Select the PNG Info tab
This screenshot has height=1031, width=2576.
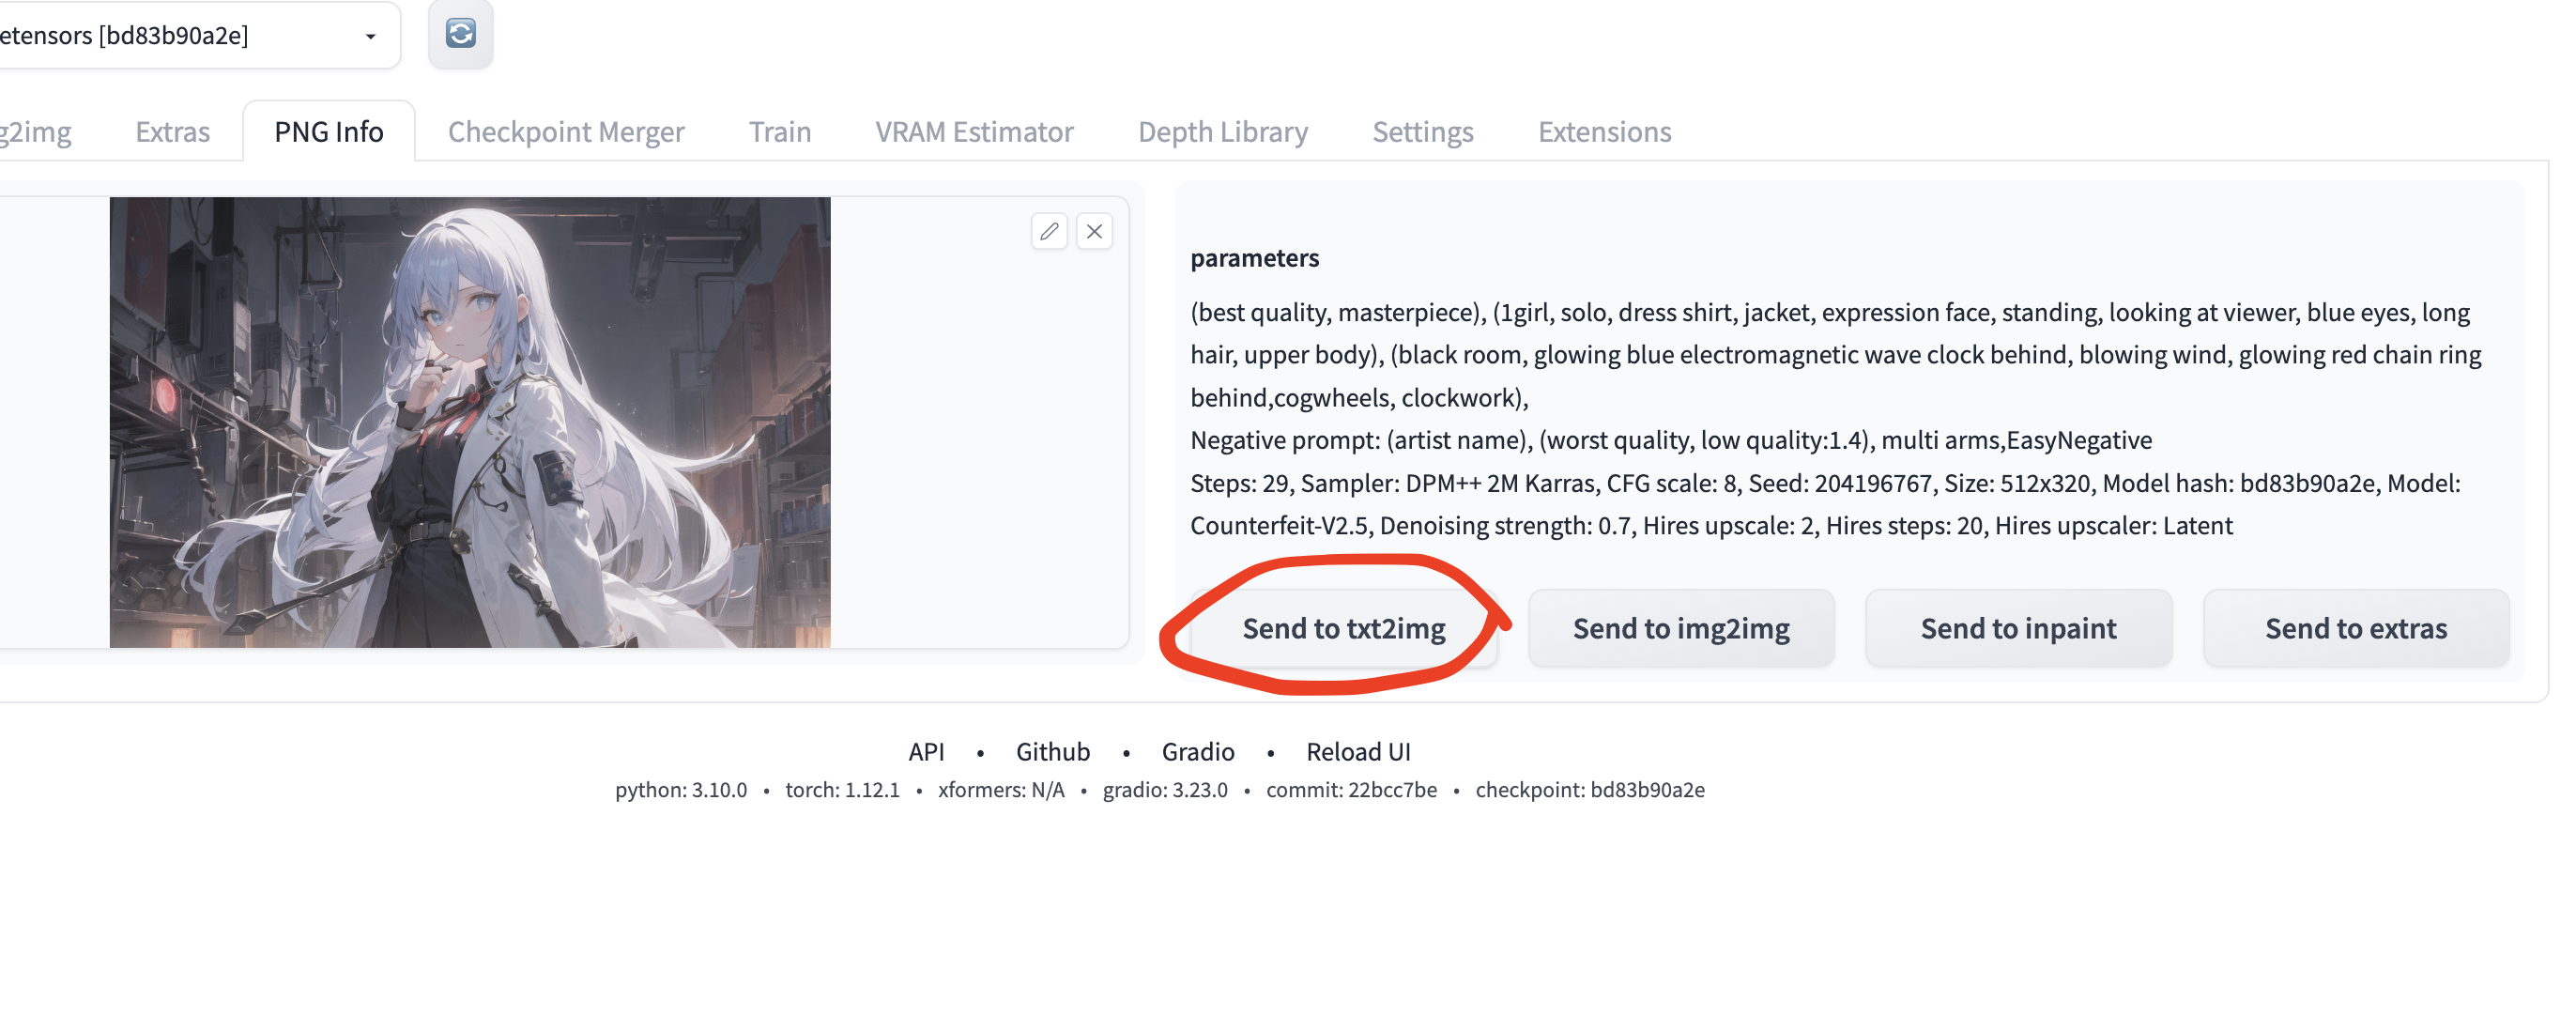click(328, 131)
